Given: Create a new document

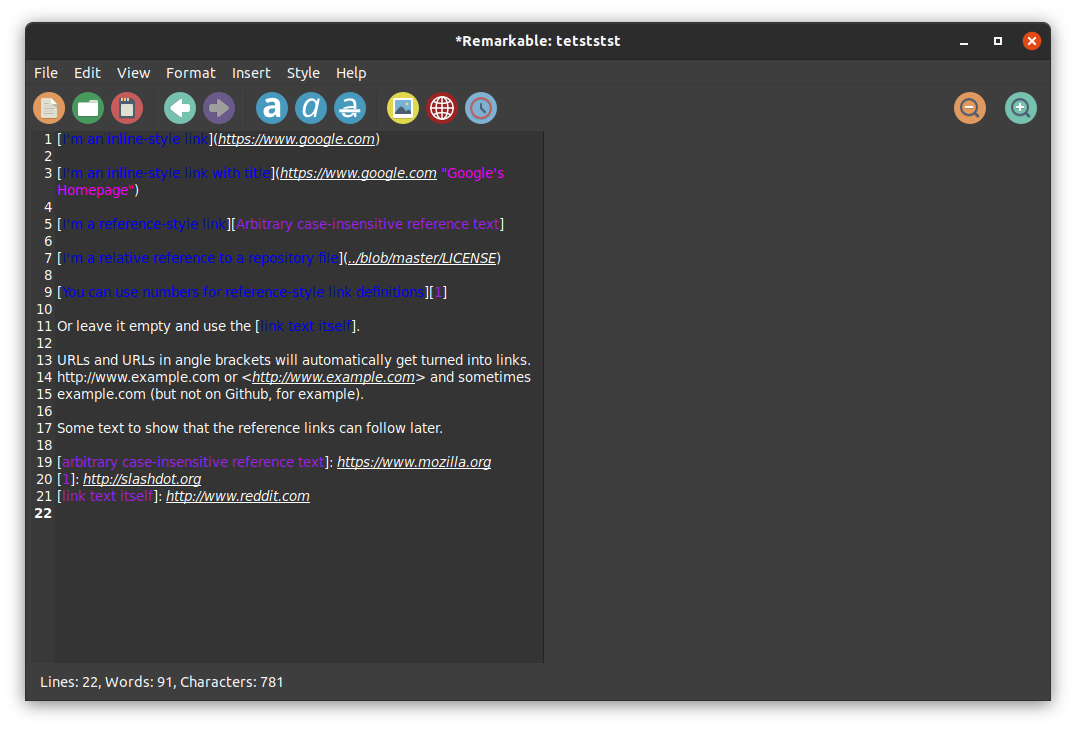Looking at the screenshot, I should tap(49, 108).
